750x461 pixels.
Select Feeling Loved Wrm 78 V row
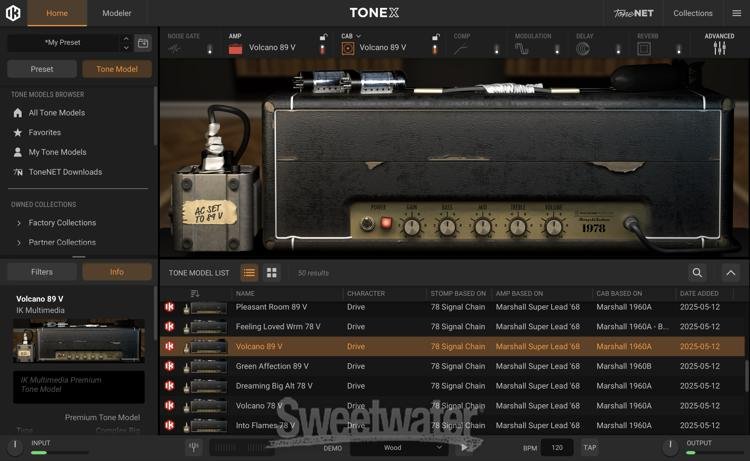coord(452,327)
